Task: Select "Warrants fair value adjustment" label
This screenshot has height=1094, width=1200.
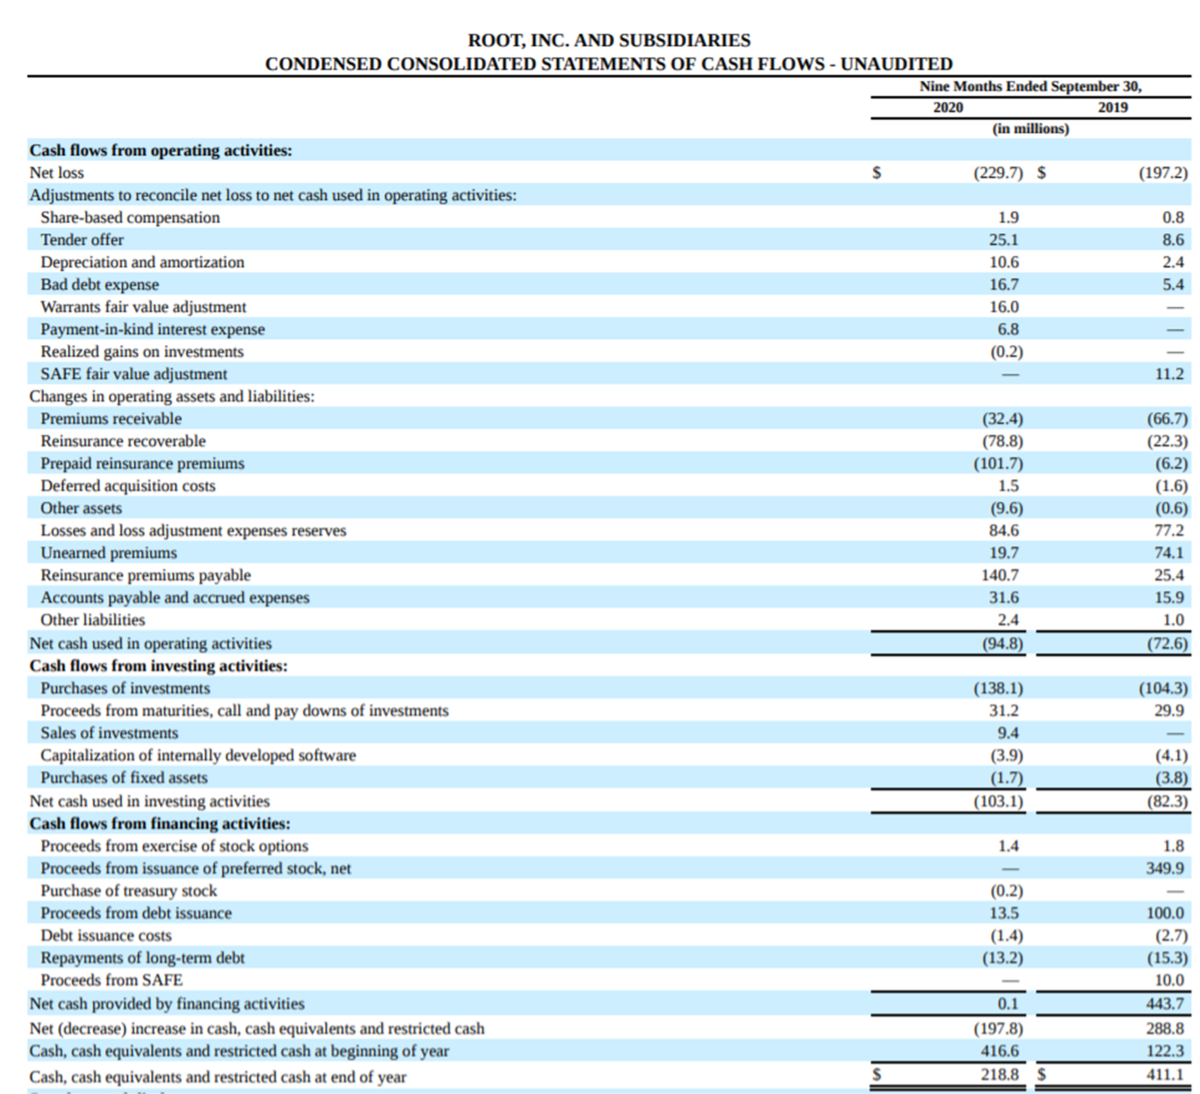Action: point(143,307)
